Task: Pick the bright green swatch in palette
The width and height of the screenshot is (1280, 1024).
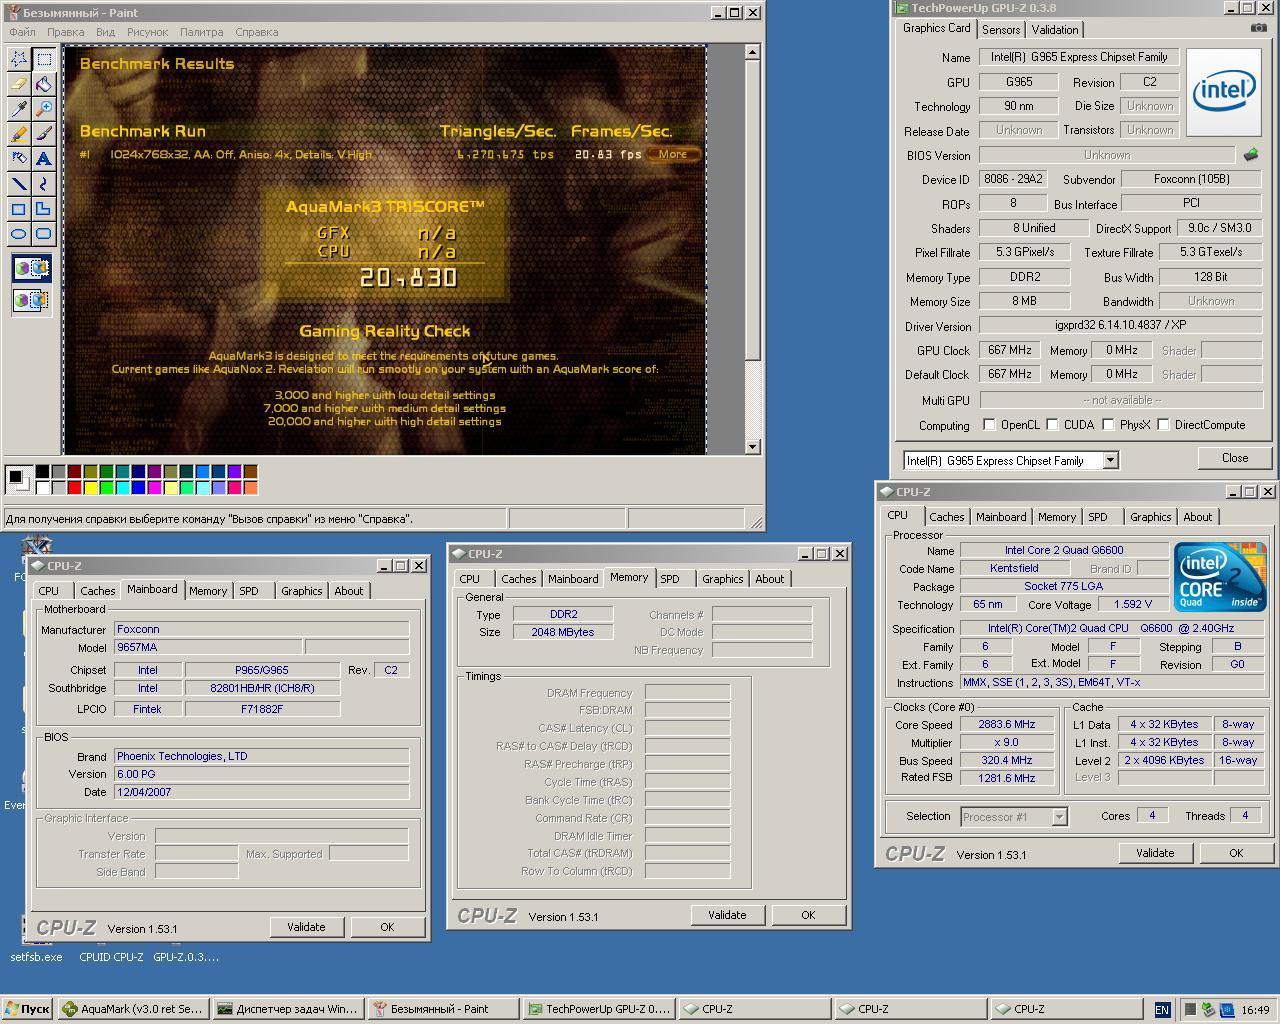Action: tap(106, 488)
